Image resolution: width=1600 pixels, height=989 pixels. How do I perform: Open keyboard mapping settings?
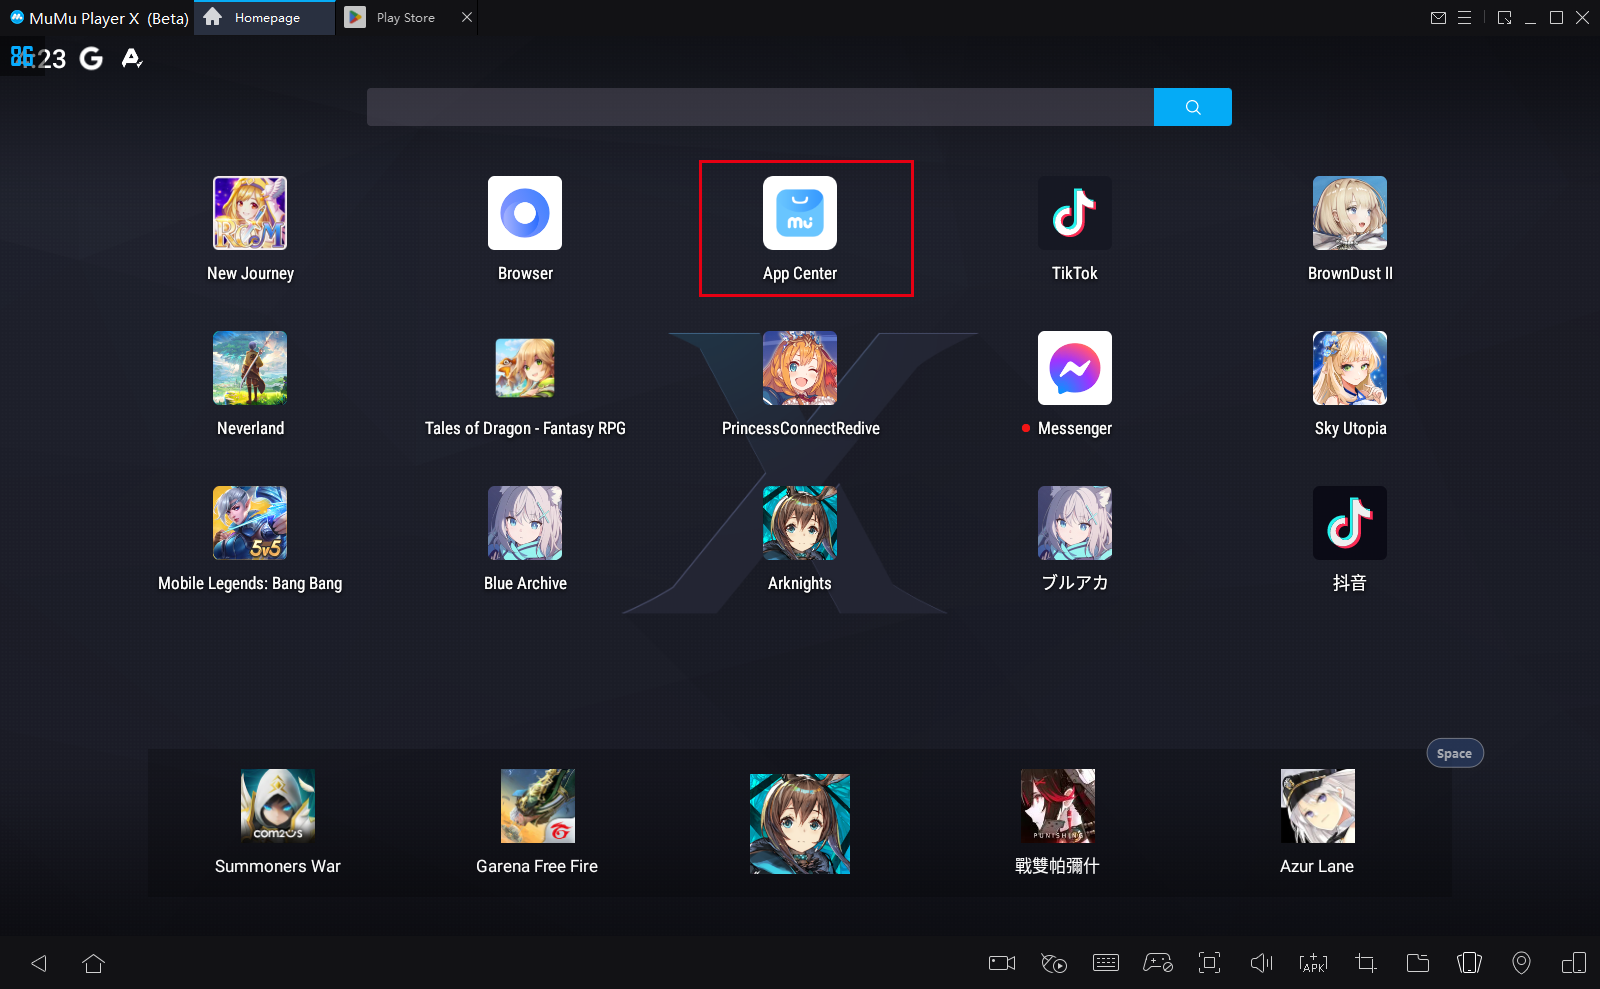coord(1106,963)
